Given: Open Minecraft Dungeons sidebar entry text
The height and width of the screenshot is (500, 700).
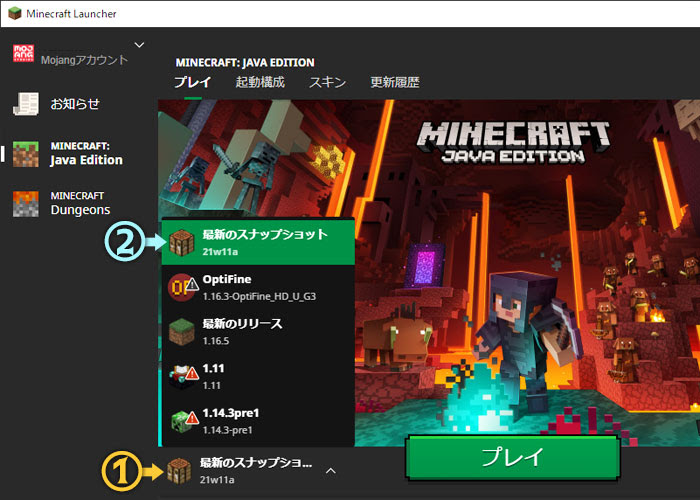Looking at the screenshot, I should coord(80,204).
